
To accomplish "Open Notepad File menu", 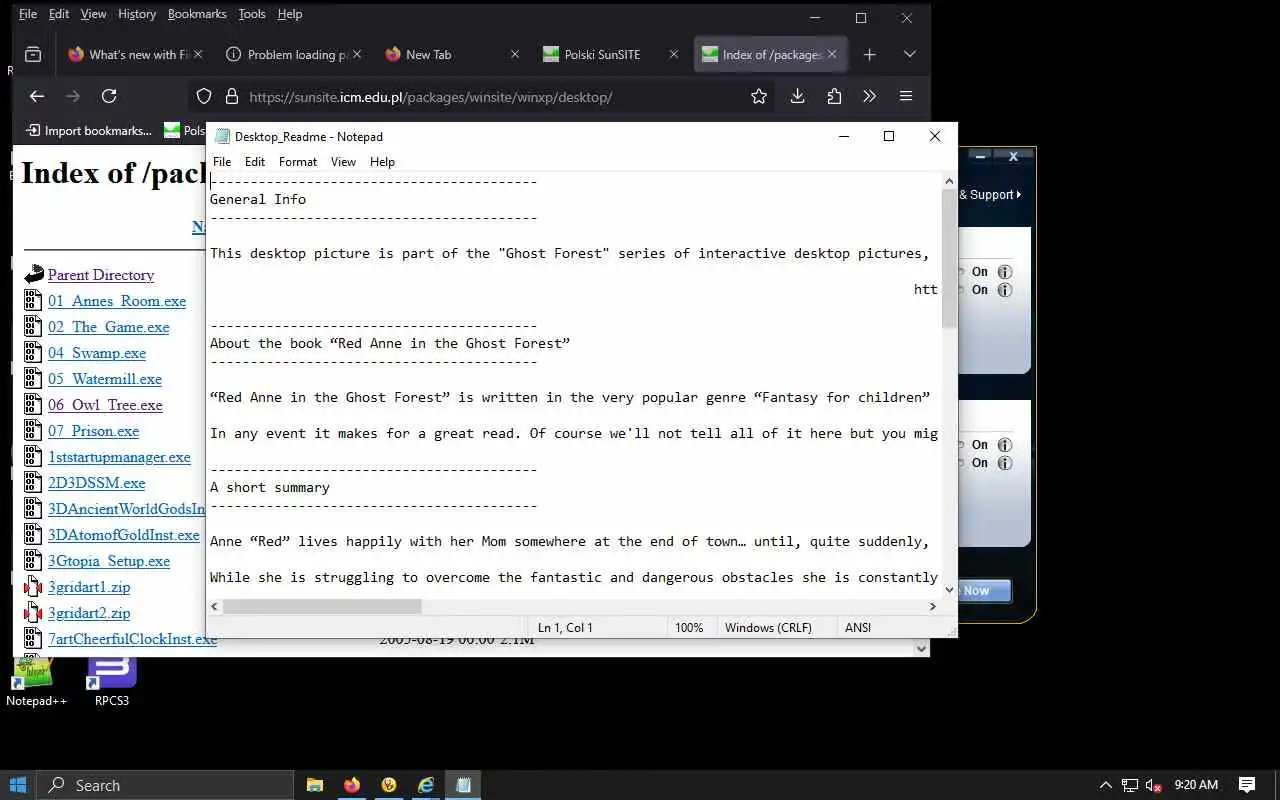I will 222,161.
